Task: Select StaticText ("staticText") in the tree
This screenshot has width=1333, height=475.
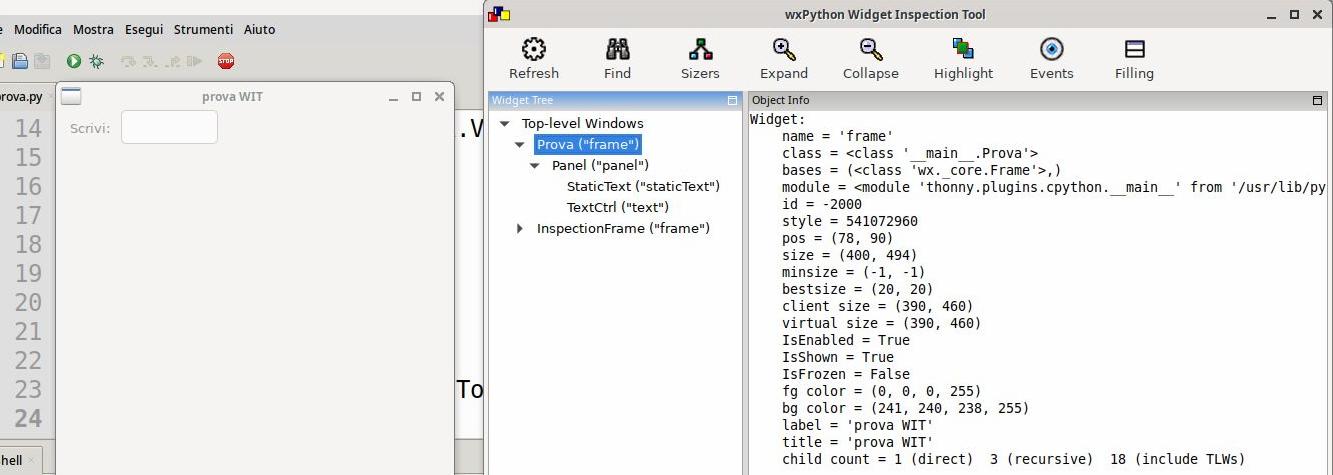Action: coord(643,187)
